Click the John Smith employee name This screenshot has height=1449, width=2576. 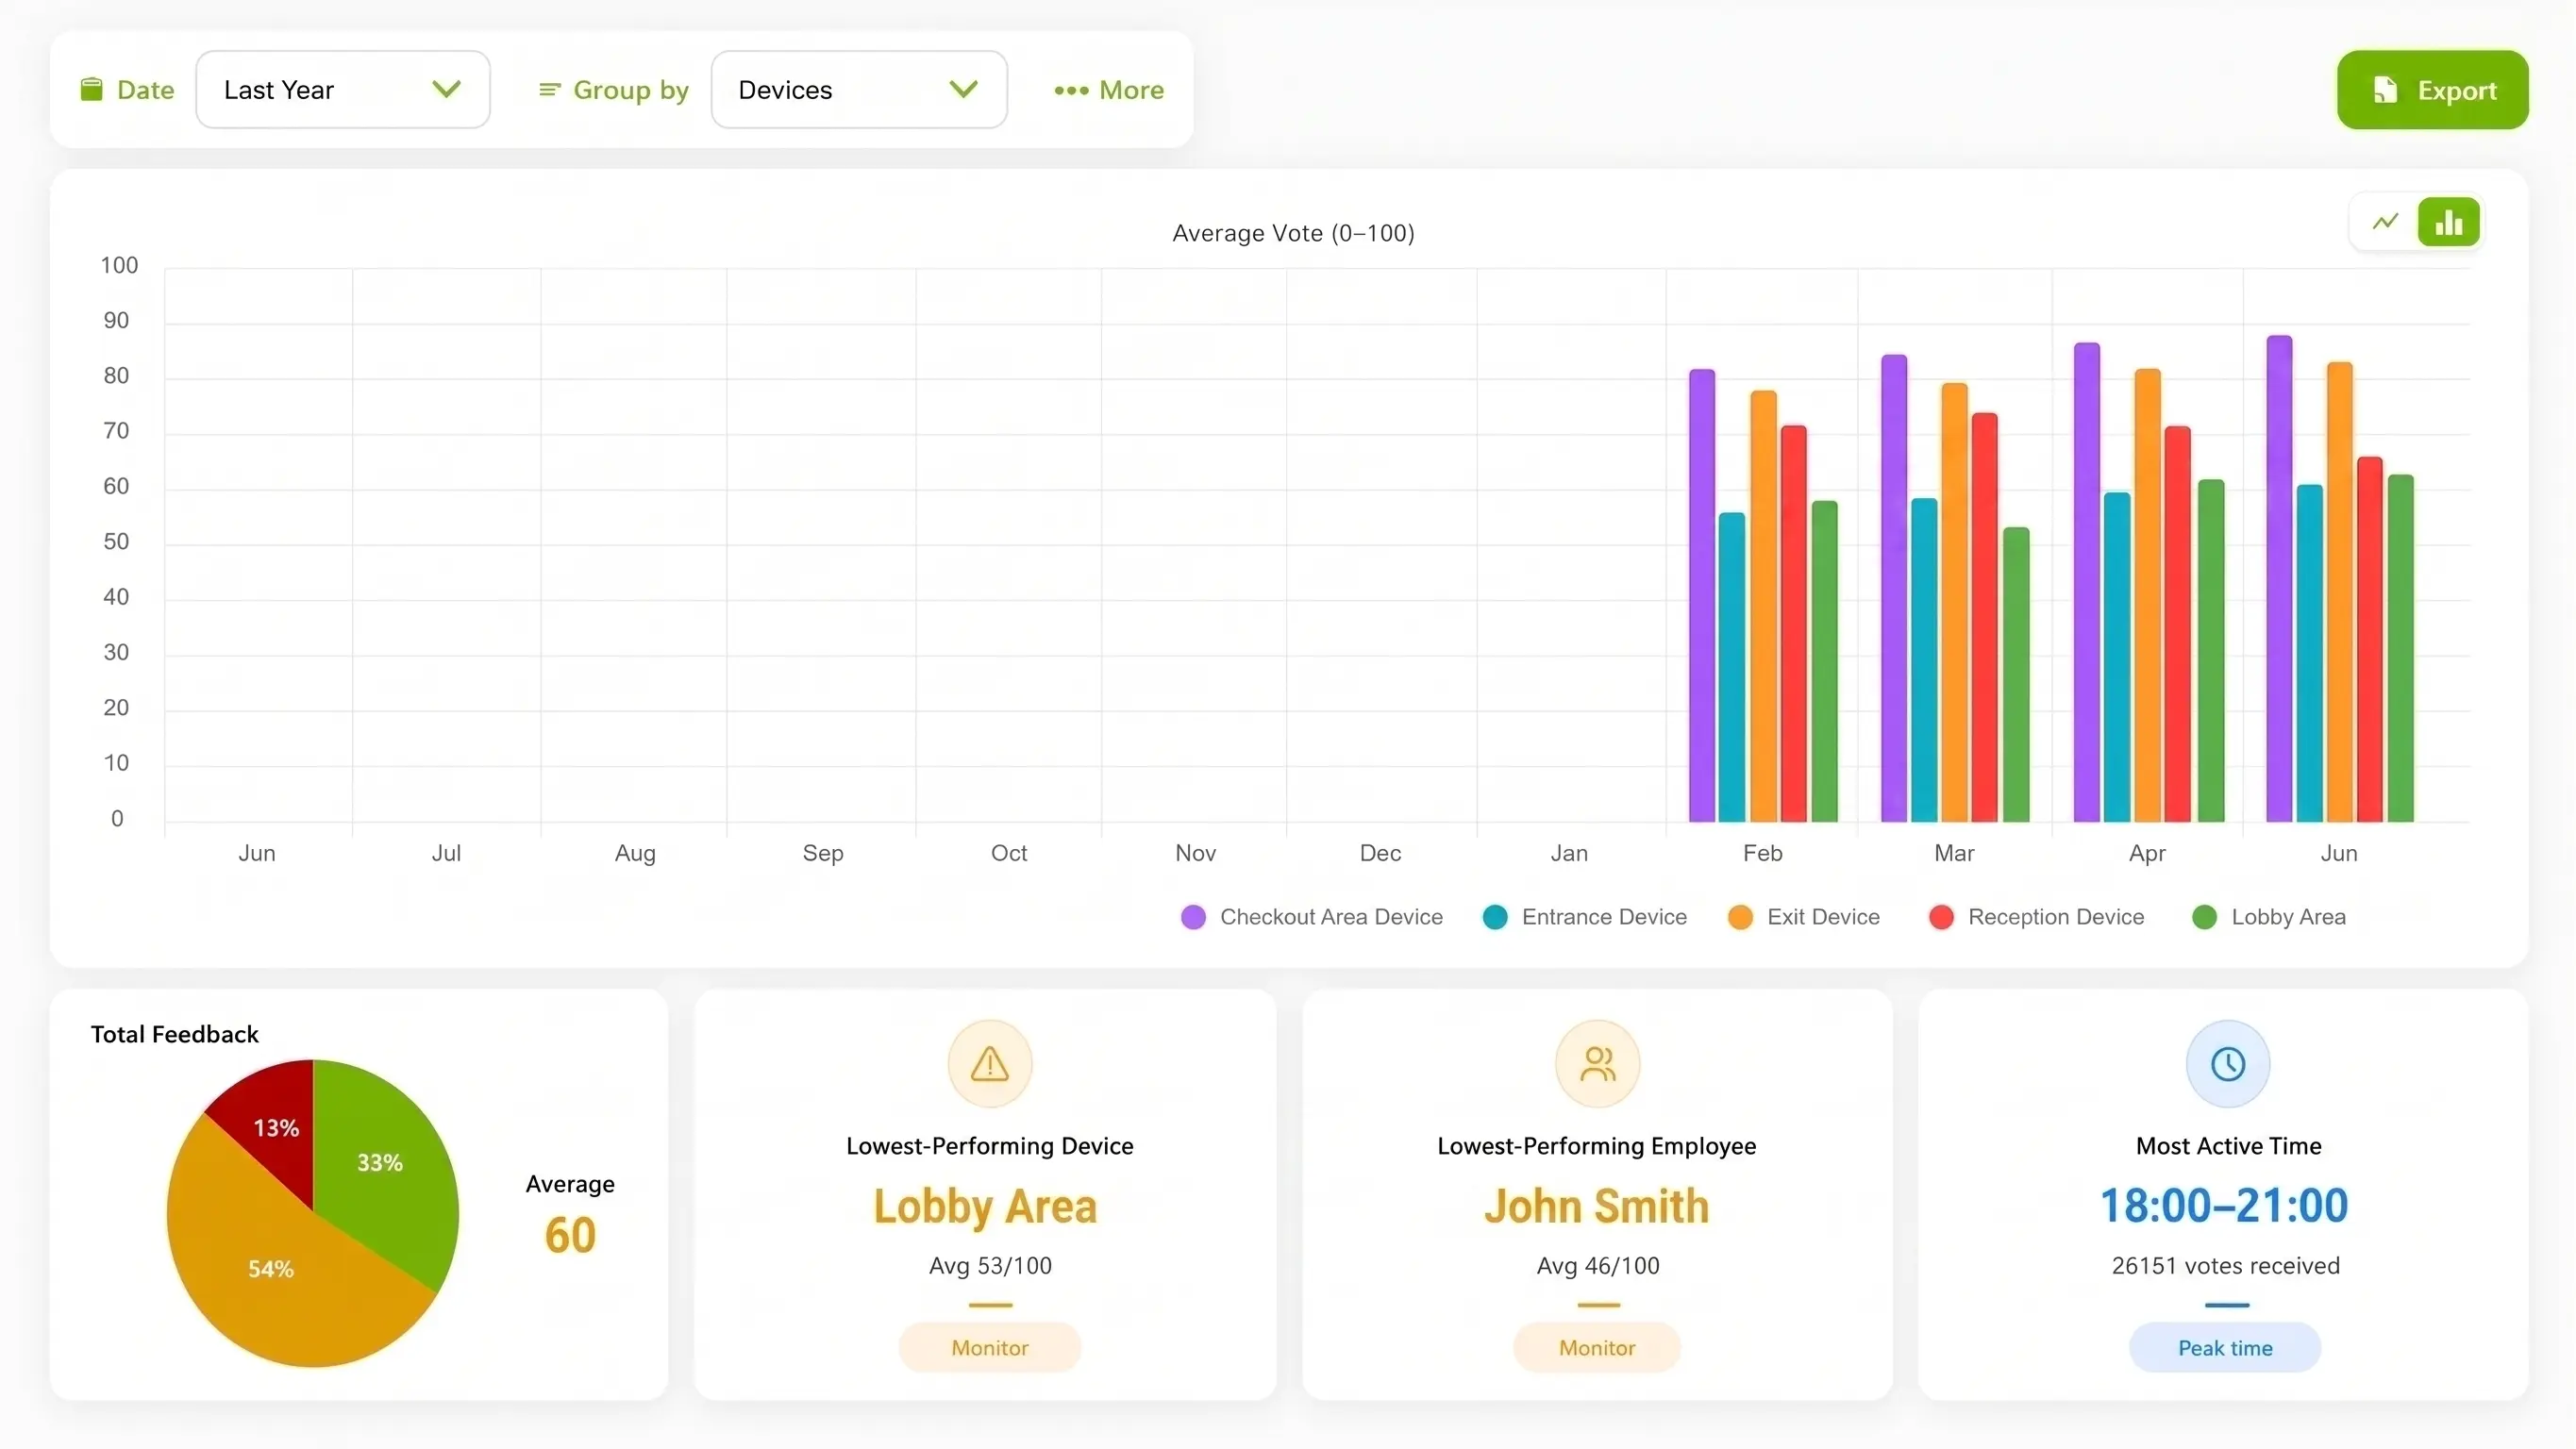pos(1597,1206)
